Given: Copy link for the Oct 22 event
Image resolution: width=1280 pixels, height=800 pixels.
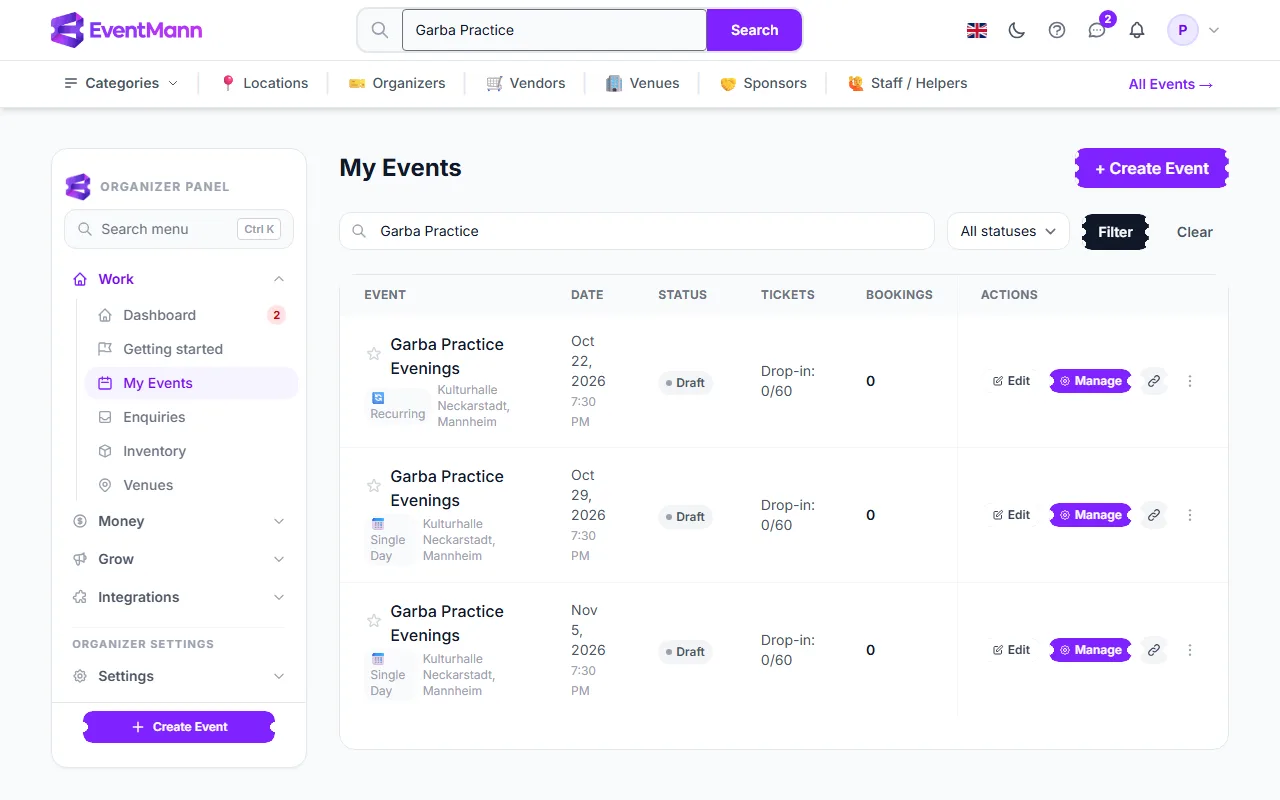Looking at the screenshot, I should (1154, 381).
